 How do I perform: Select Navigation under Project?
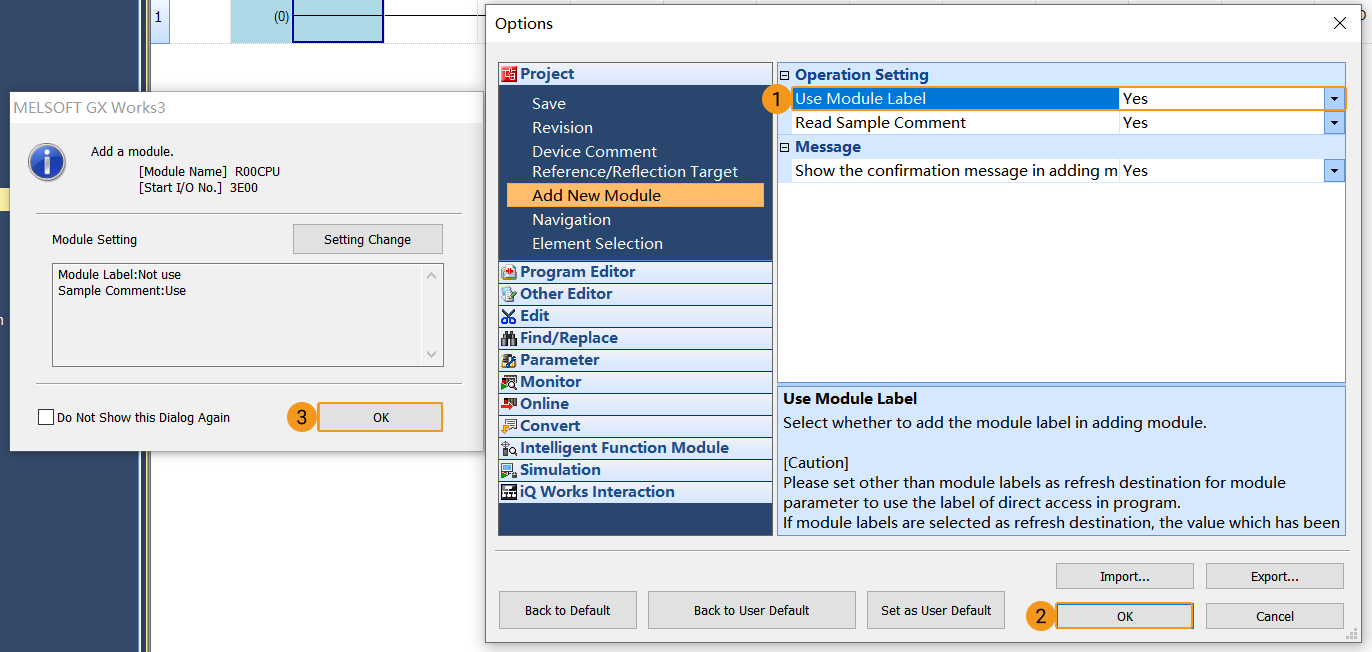[571, 220]
